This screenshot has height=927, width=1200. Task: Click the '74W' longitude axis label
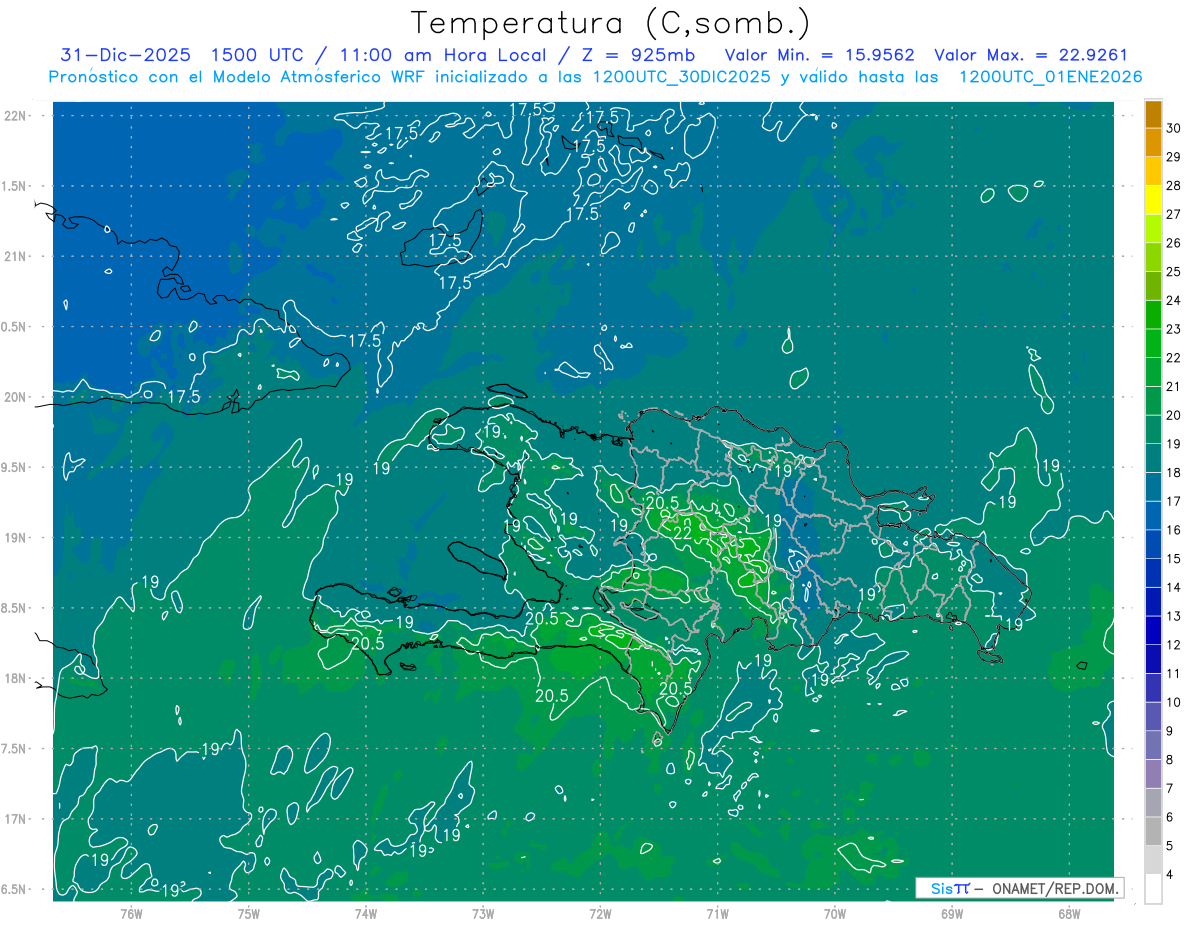coord(366,913)
